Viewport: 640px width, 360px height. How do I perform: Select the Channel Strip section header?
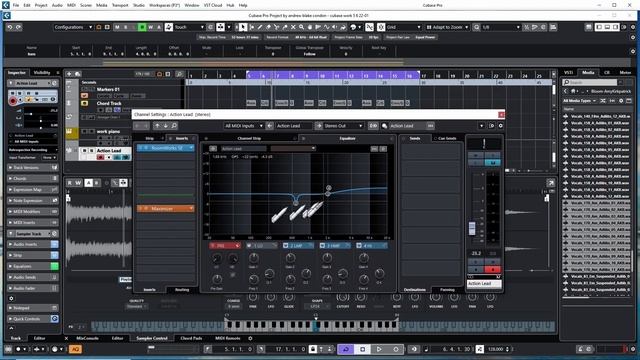click(x=249, y=138)
